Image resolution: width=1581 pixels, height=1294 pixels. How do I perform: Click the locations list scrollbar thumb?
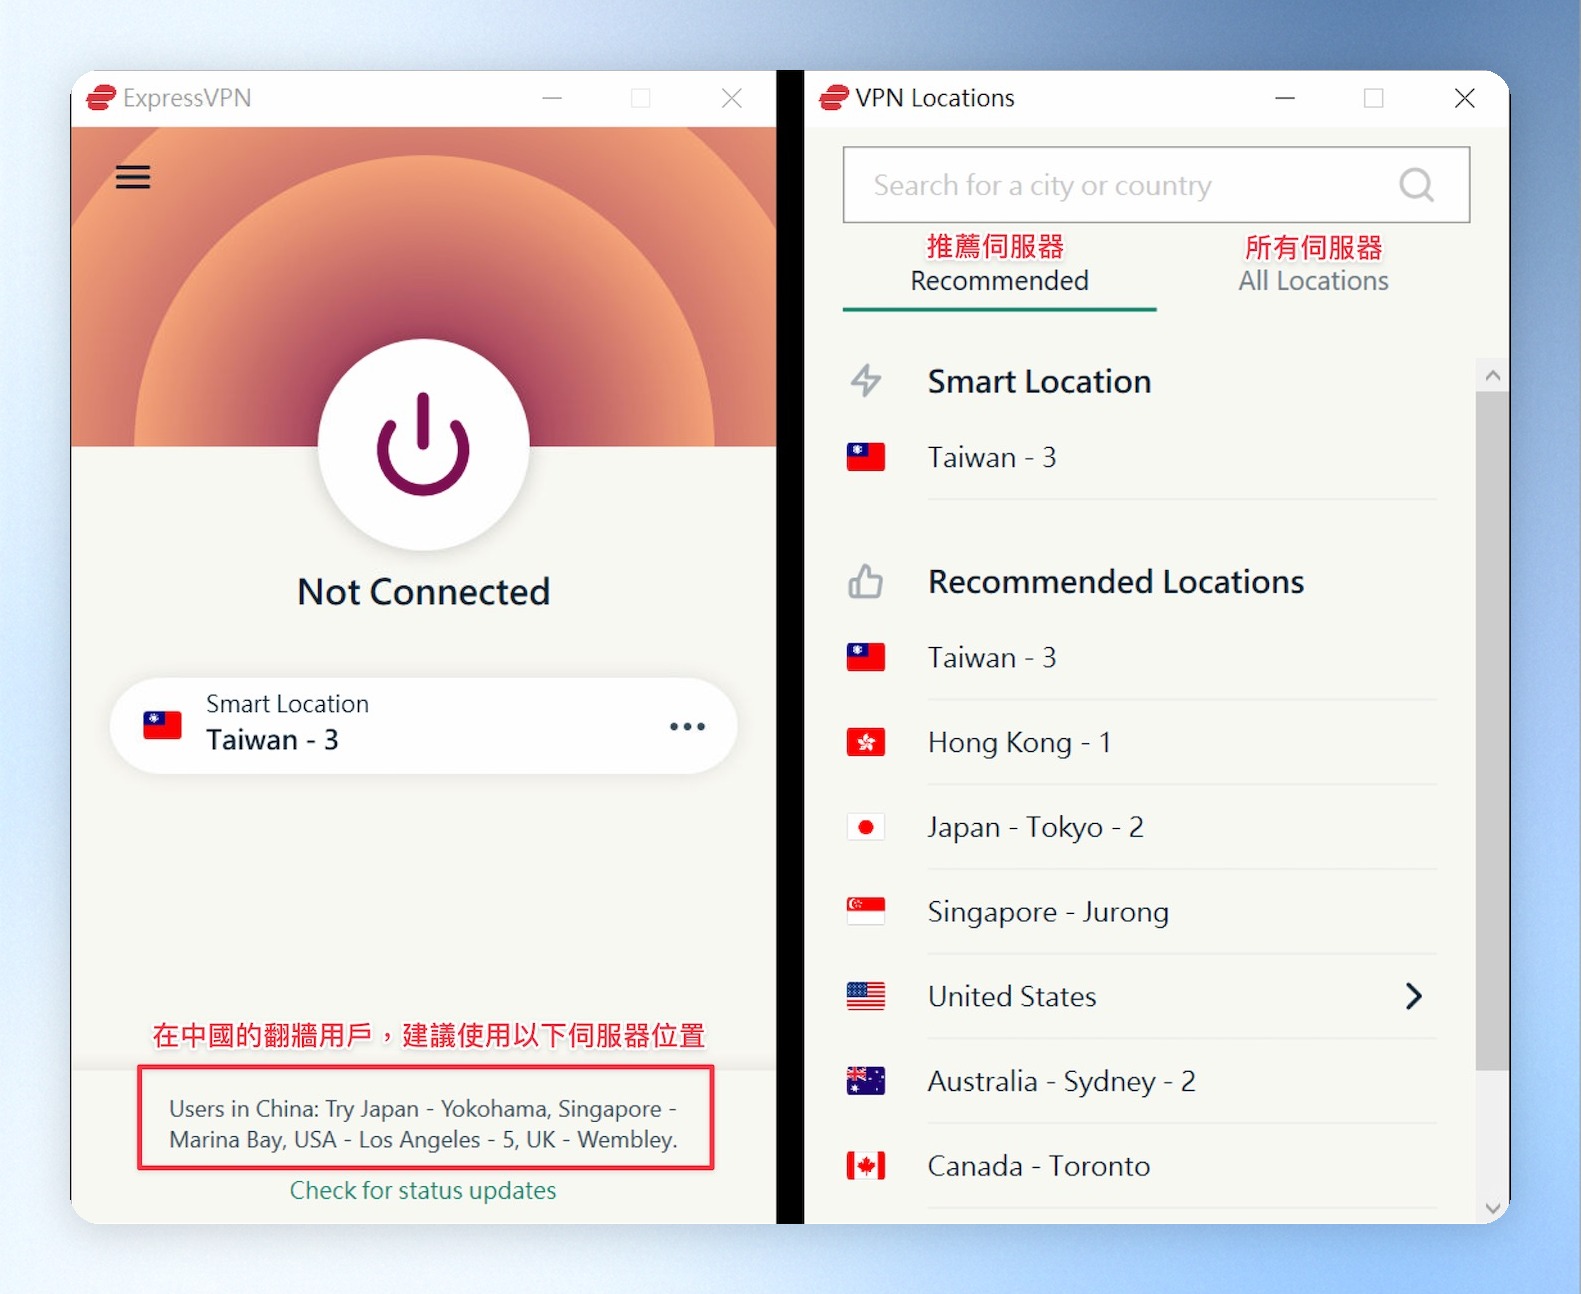(x=1492, y=731)
